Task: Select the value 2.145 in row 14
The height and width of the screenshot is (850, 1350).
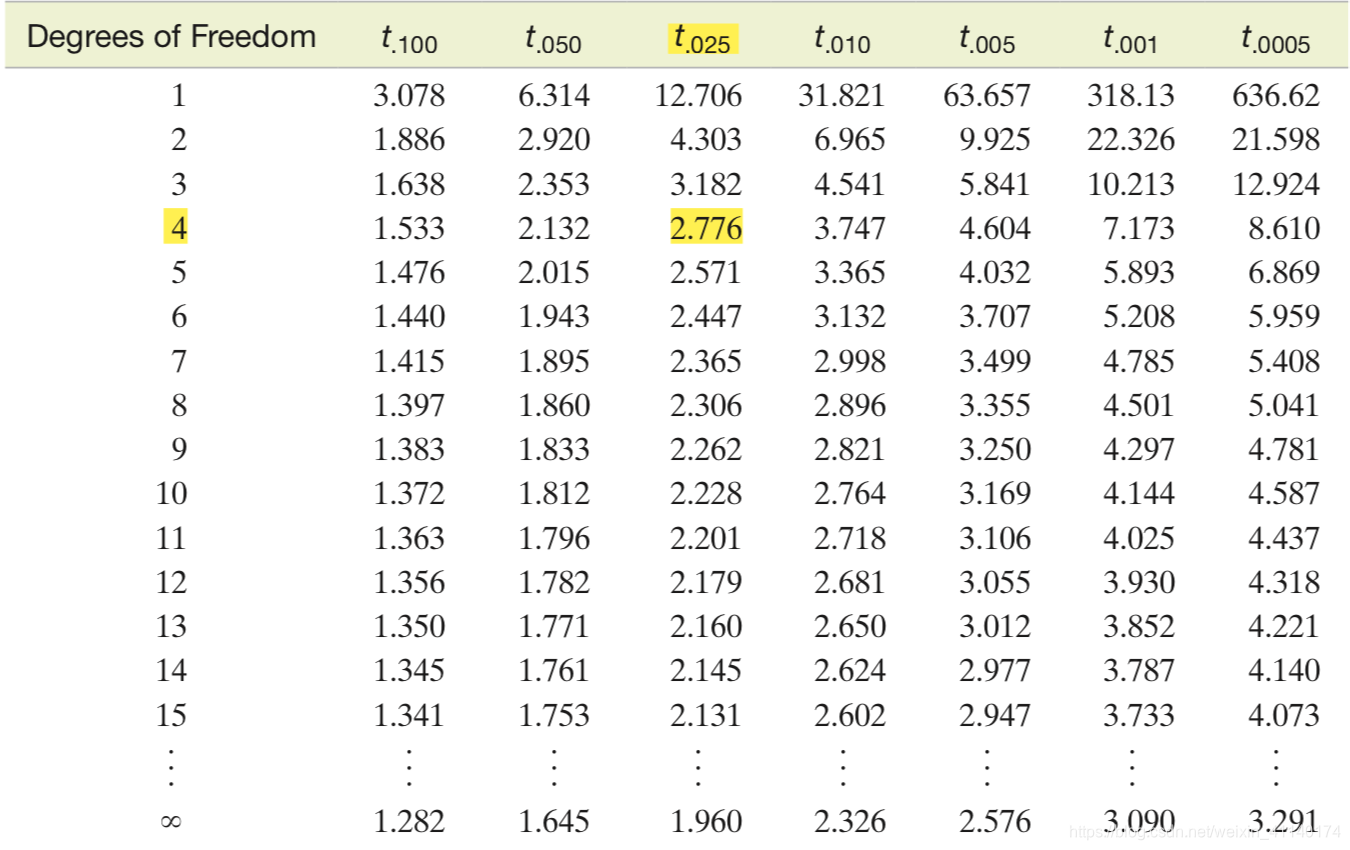Action: pos(706,671)
